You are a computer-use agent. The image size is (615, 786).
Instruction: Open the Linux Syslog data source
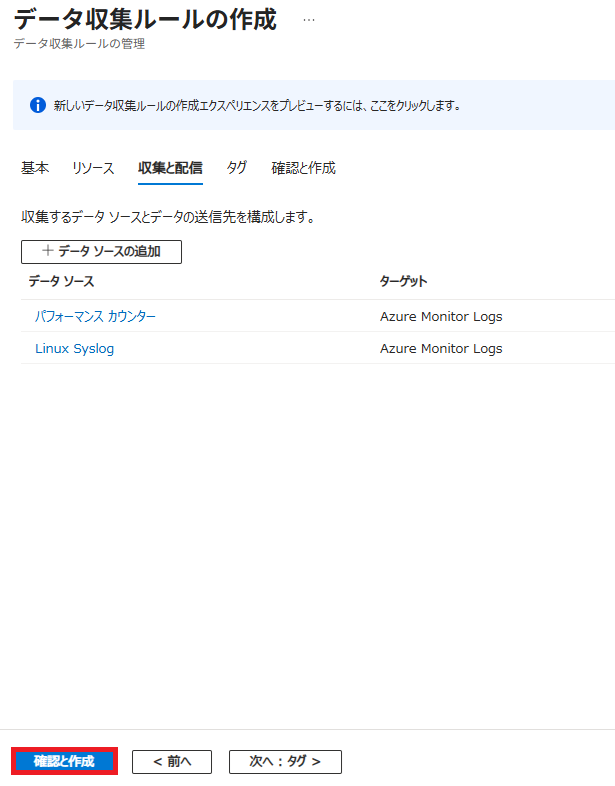(x=74, y=348)
